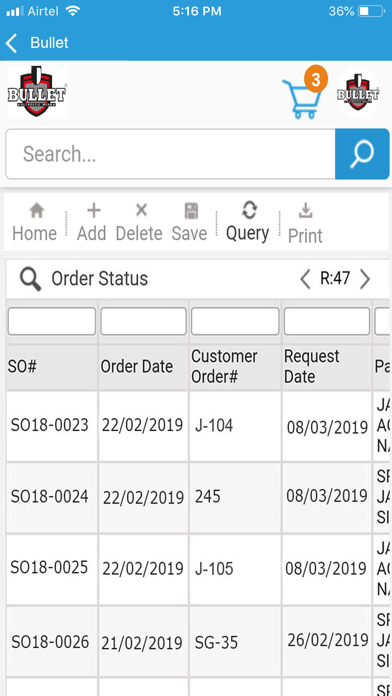Print the order list
Screen dimensions: 392x696
point(305,224)
